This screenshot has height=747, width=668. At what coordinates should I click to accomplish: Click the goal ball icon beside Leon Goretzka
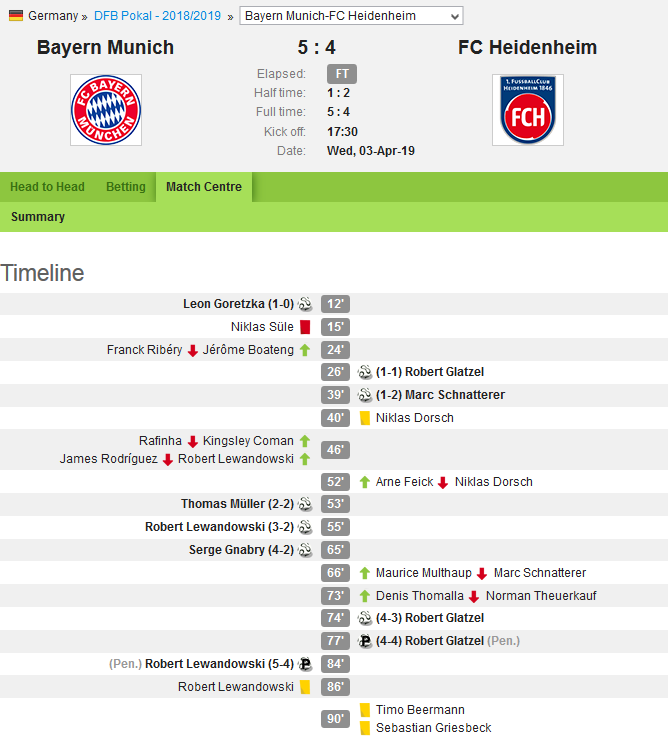tap(305, 304)
